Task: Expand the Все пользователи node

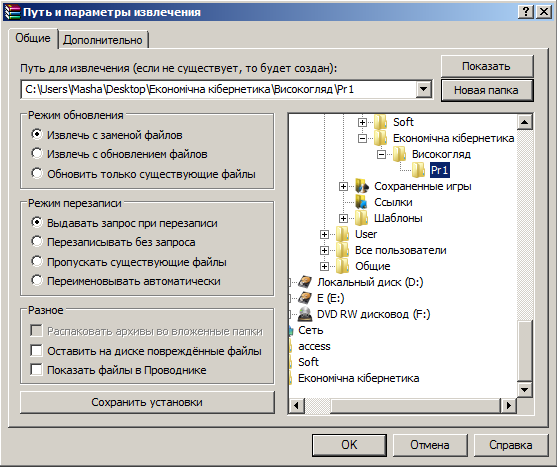Action: click(324, 250)
